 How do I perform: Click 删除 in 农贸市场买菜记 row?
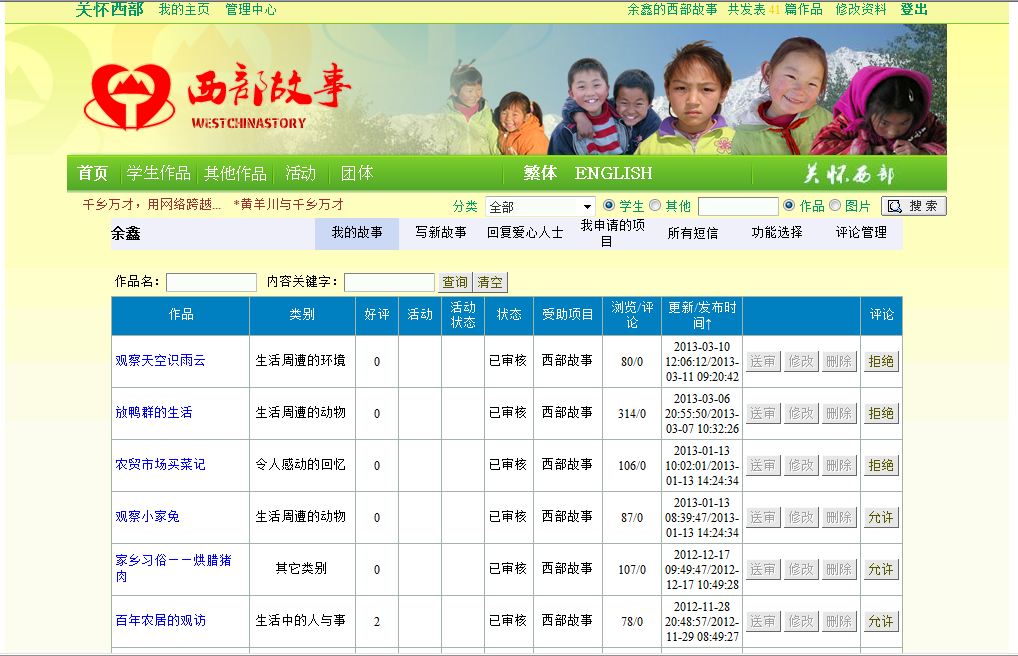(839, 465)
